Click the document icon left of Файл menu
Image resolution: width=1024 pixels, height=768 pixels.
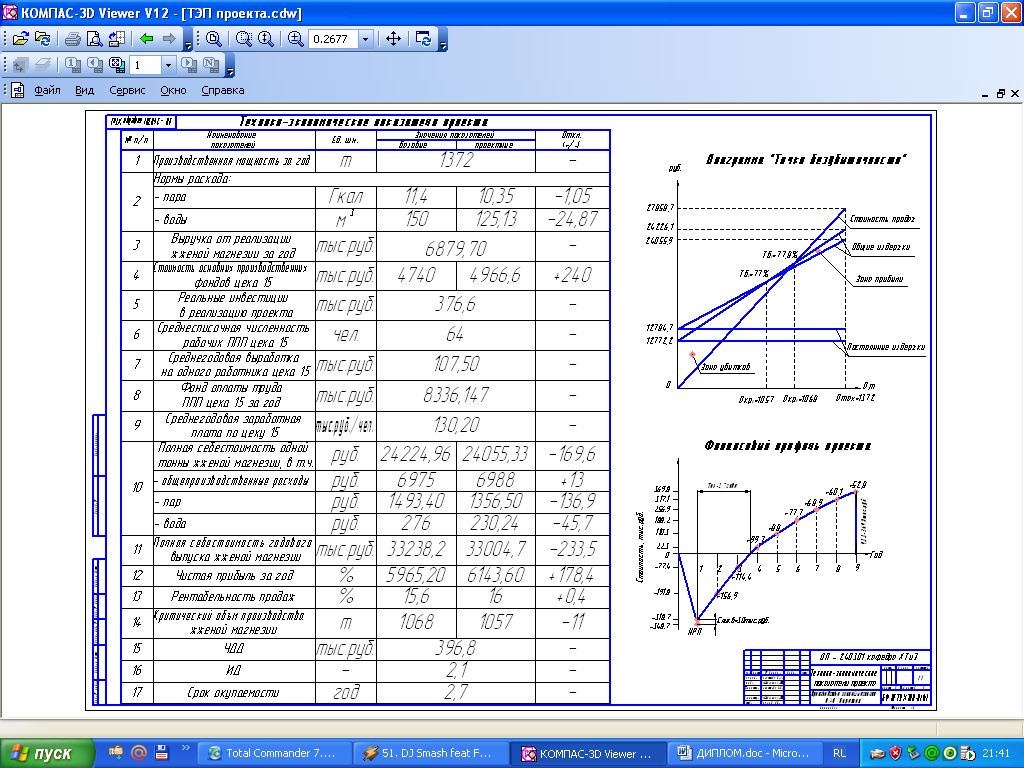tap(18, 90)
